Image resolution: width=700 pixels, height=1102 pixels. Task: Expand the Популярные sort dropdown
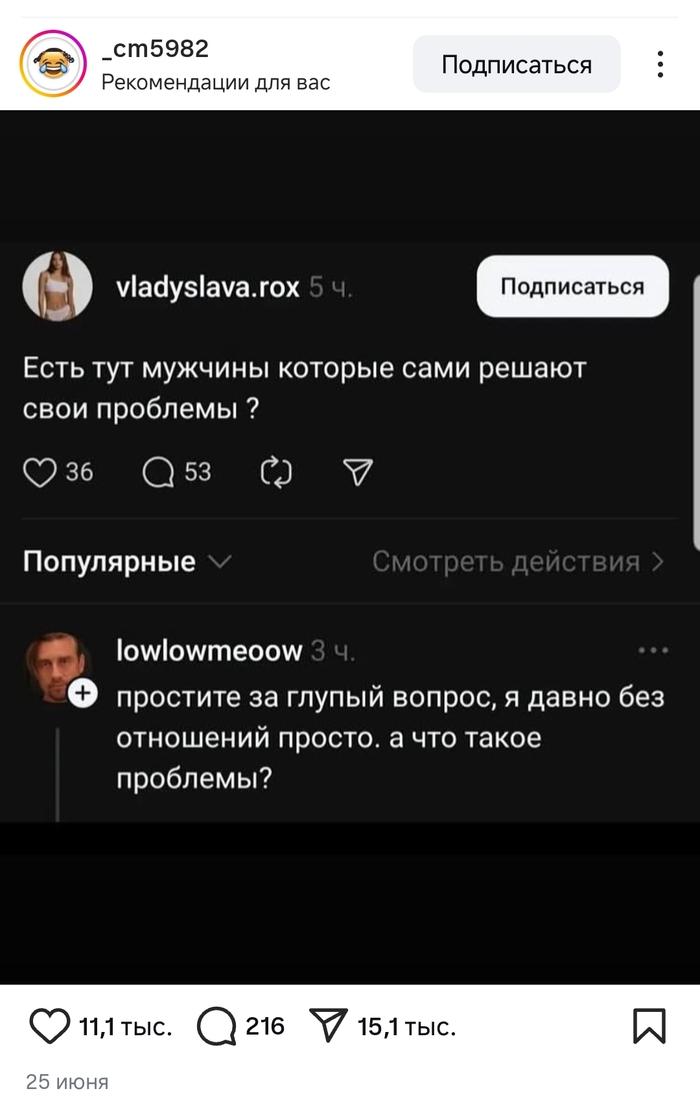tap(127, 562)
